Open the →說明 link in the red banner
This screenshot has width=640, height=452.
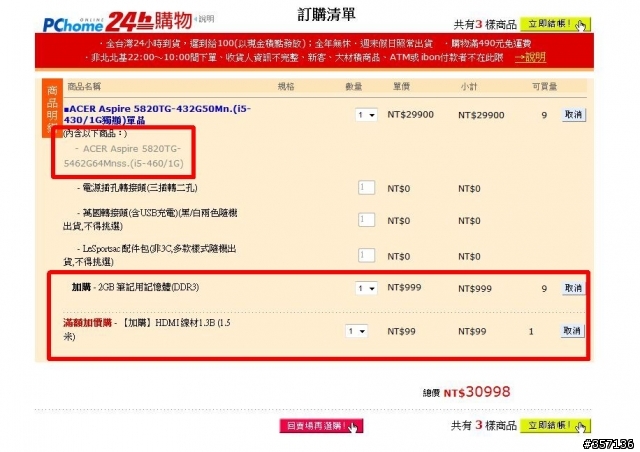(x=530, y=57)
